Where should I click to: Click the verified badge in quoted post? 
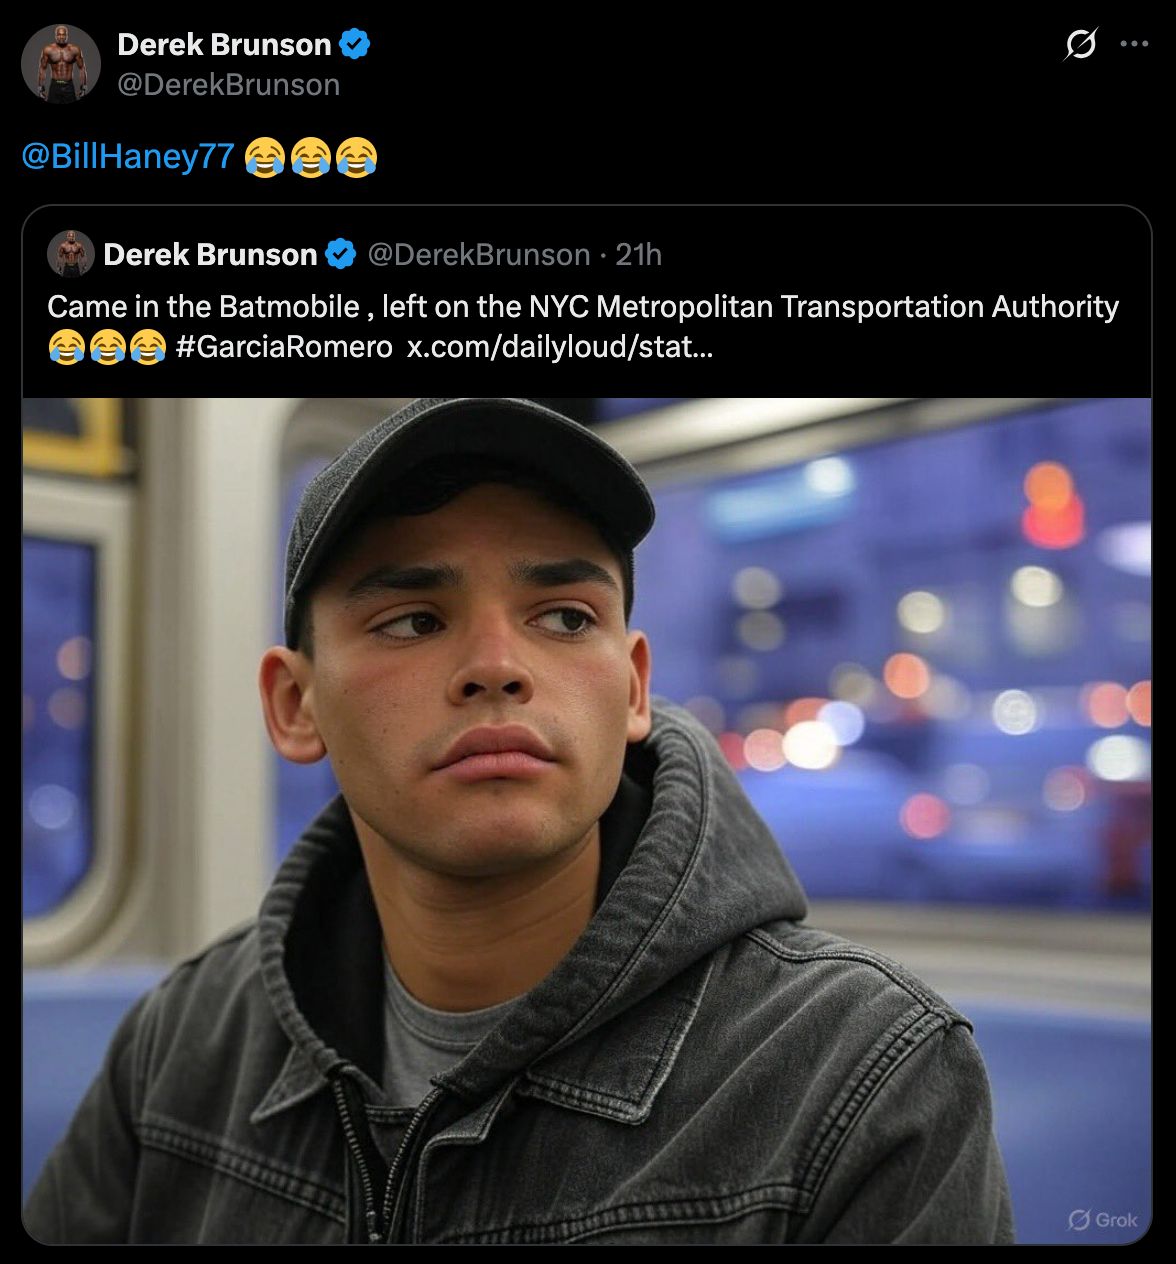[341, 255]
